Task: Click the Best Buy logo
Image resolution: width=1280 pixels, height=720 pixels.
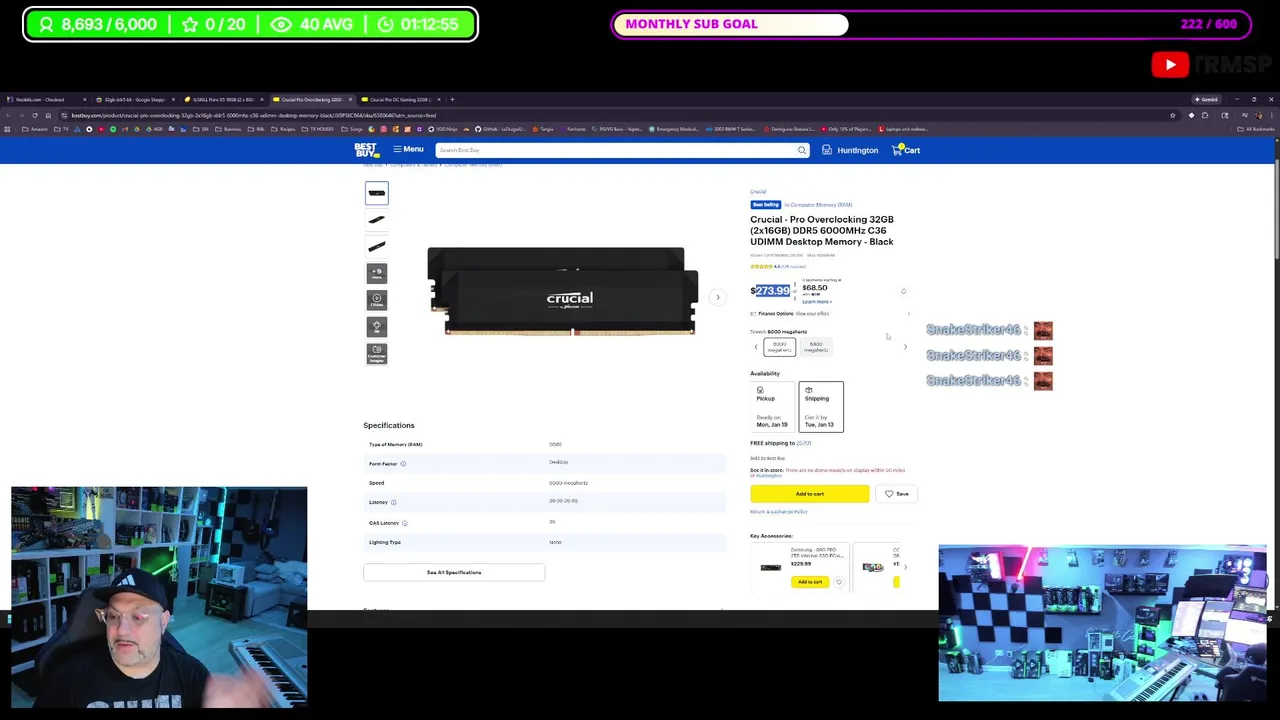Action: tap(366, 150)
